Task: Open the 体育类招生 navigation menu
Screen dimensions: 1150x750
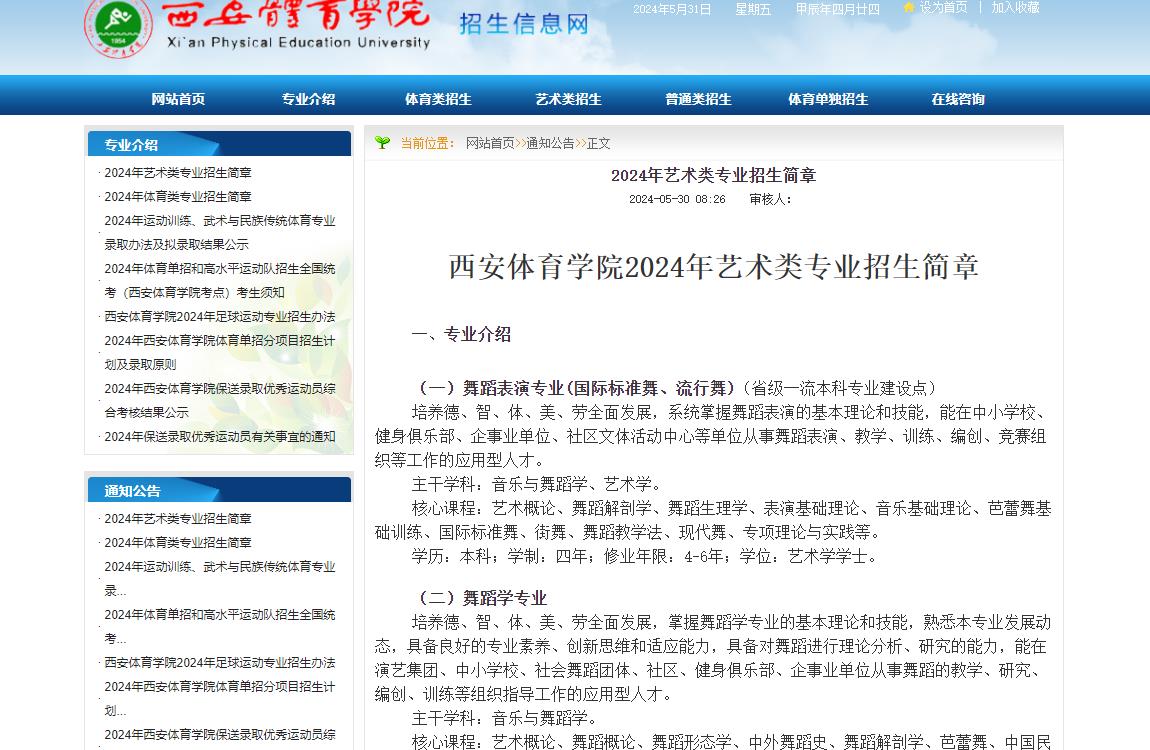Action: [438, 99]
